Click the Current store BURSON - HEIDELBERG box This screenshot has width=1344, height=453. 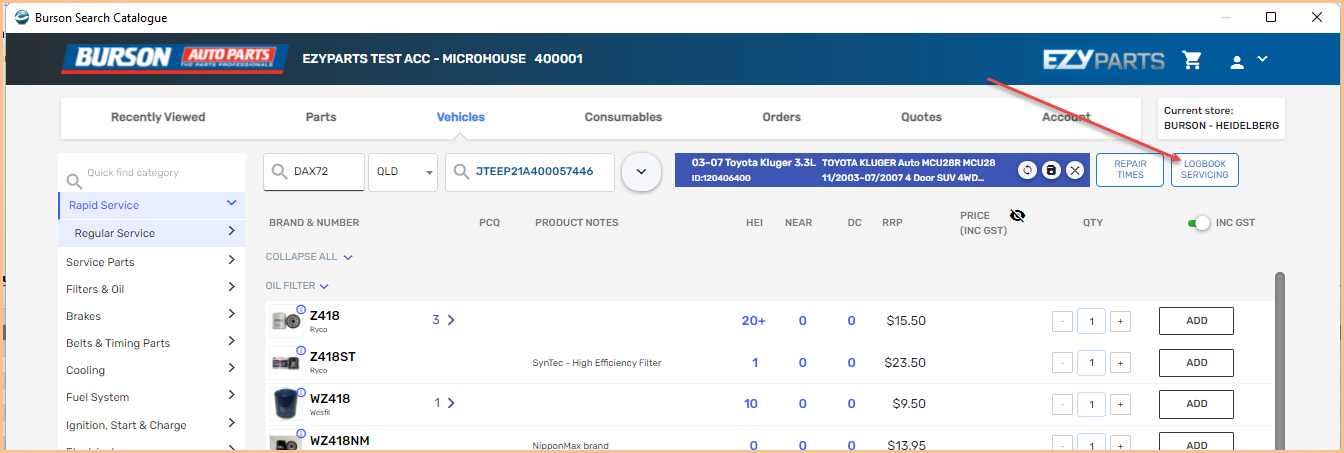[1221, 118]
